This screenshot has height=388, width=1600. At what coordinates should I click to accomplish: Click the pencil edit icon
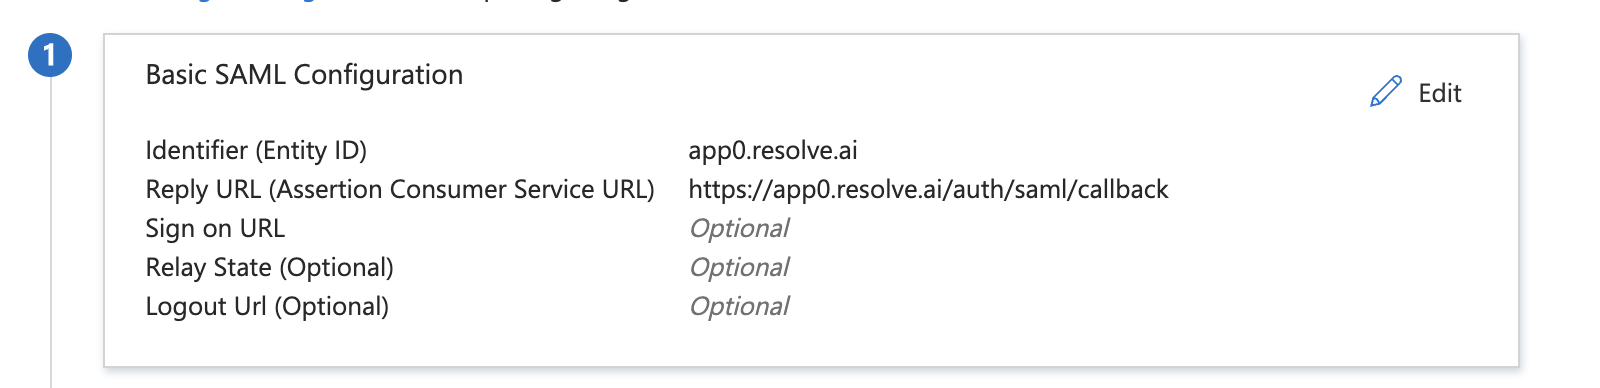1386,92
